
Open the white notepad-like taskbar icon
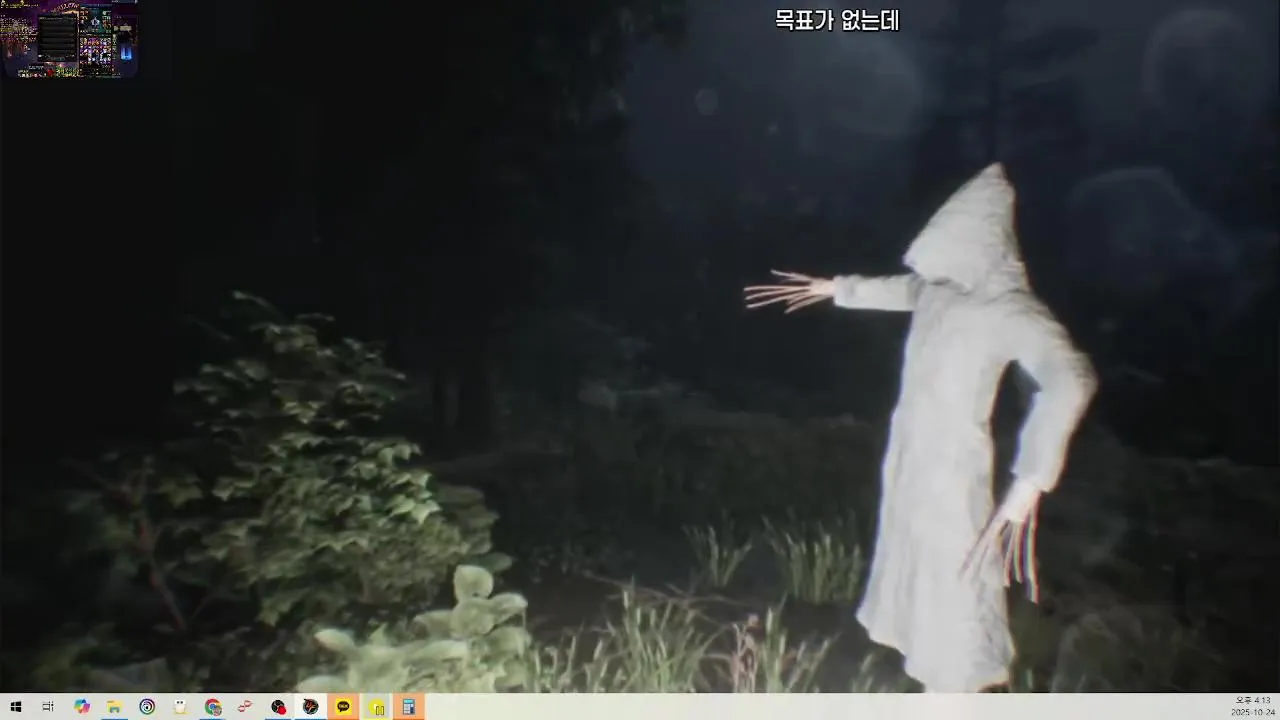pos(180,707)
